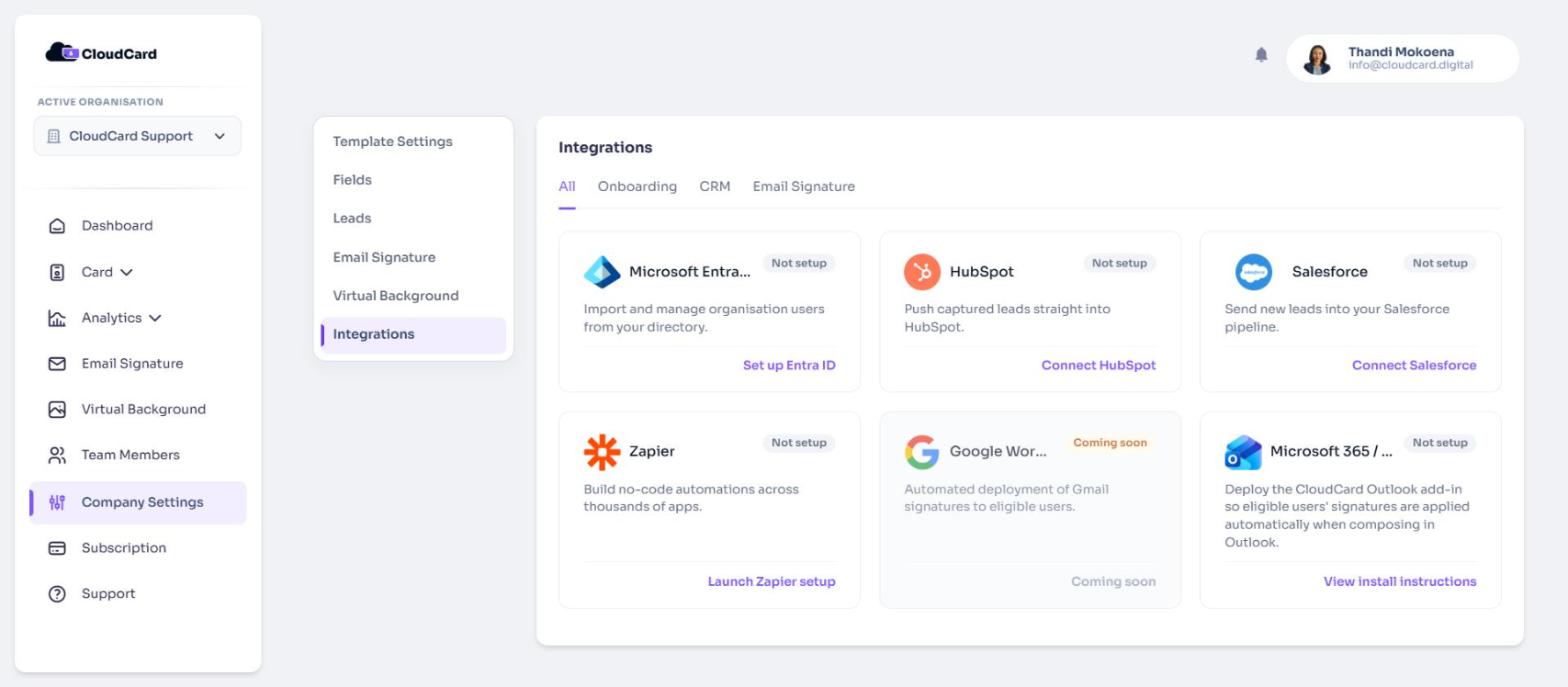Click the Company Settings sliders icon

(x=57, y=502)
